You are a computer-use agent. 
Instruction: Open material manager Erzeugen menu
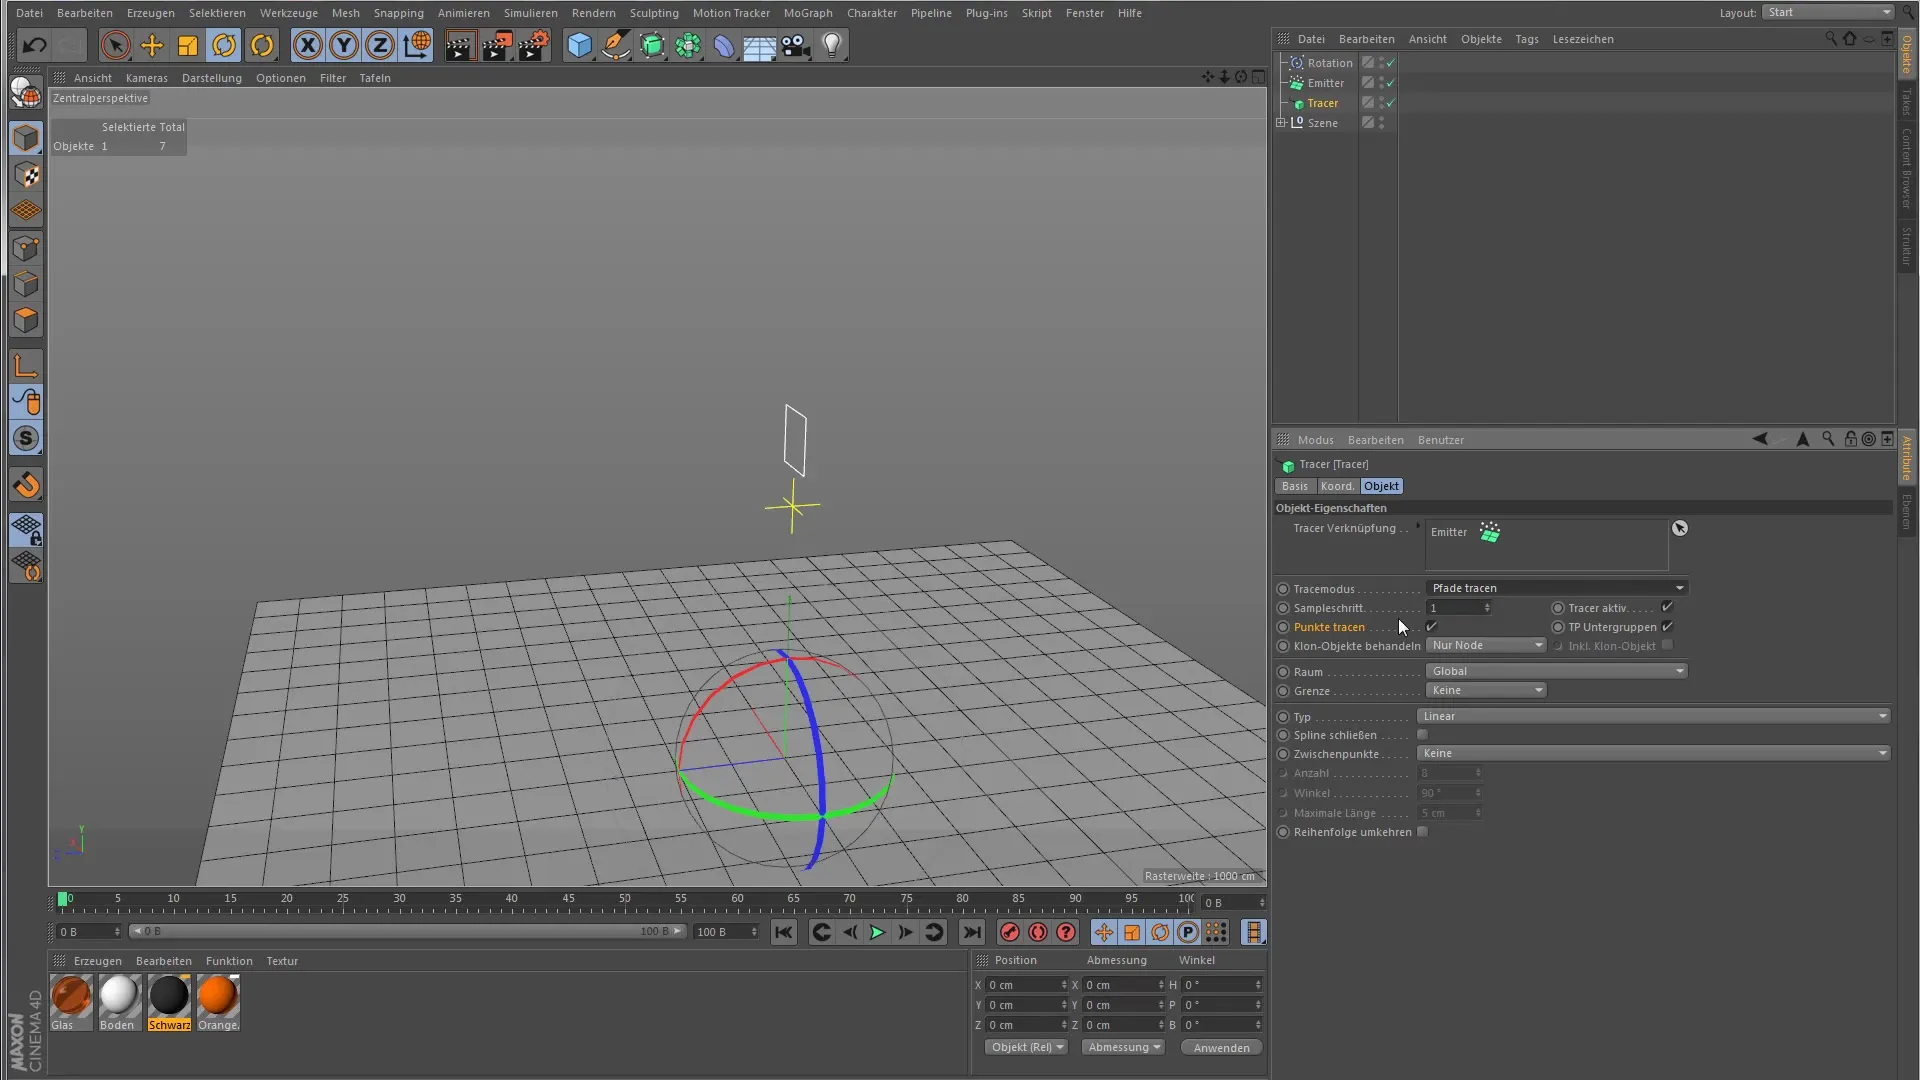[98, 961]
